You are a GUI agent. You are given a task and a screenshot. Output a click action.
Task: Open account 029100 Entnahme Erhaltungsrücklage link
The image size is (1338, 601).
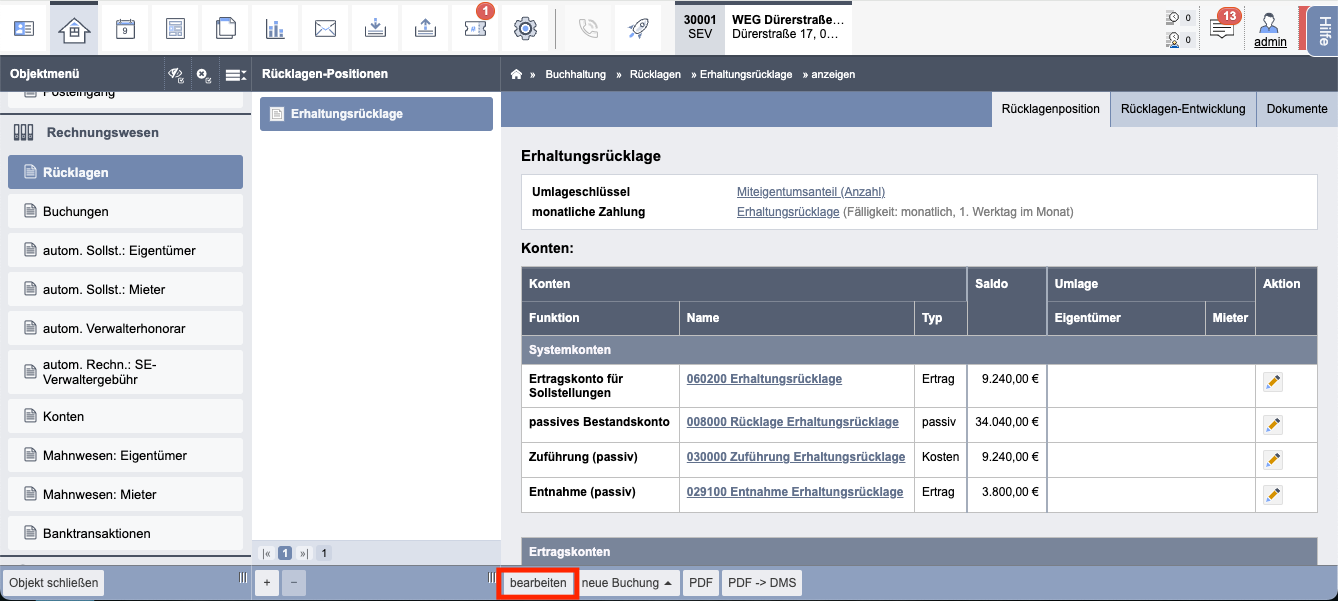[794, 492]
